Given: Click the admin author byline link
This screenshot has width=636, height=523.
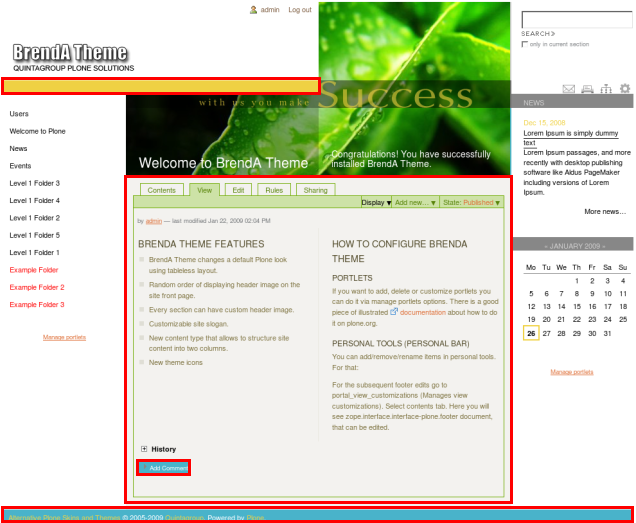Looking at the screenshot, I should pos(154,221).
